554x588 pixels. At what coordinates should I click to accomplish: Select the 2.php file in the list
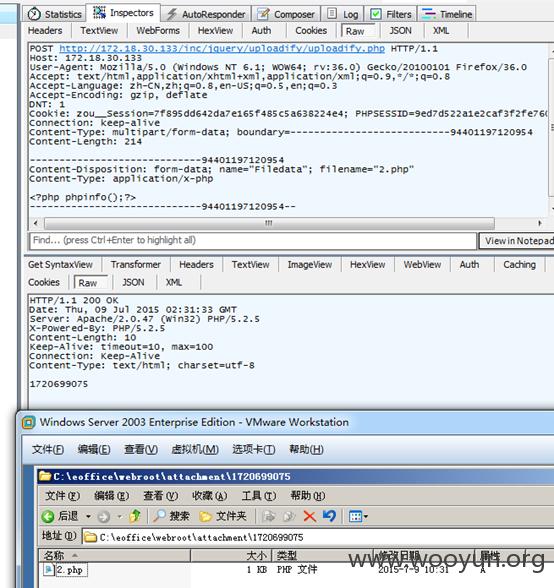(66, 570)
